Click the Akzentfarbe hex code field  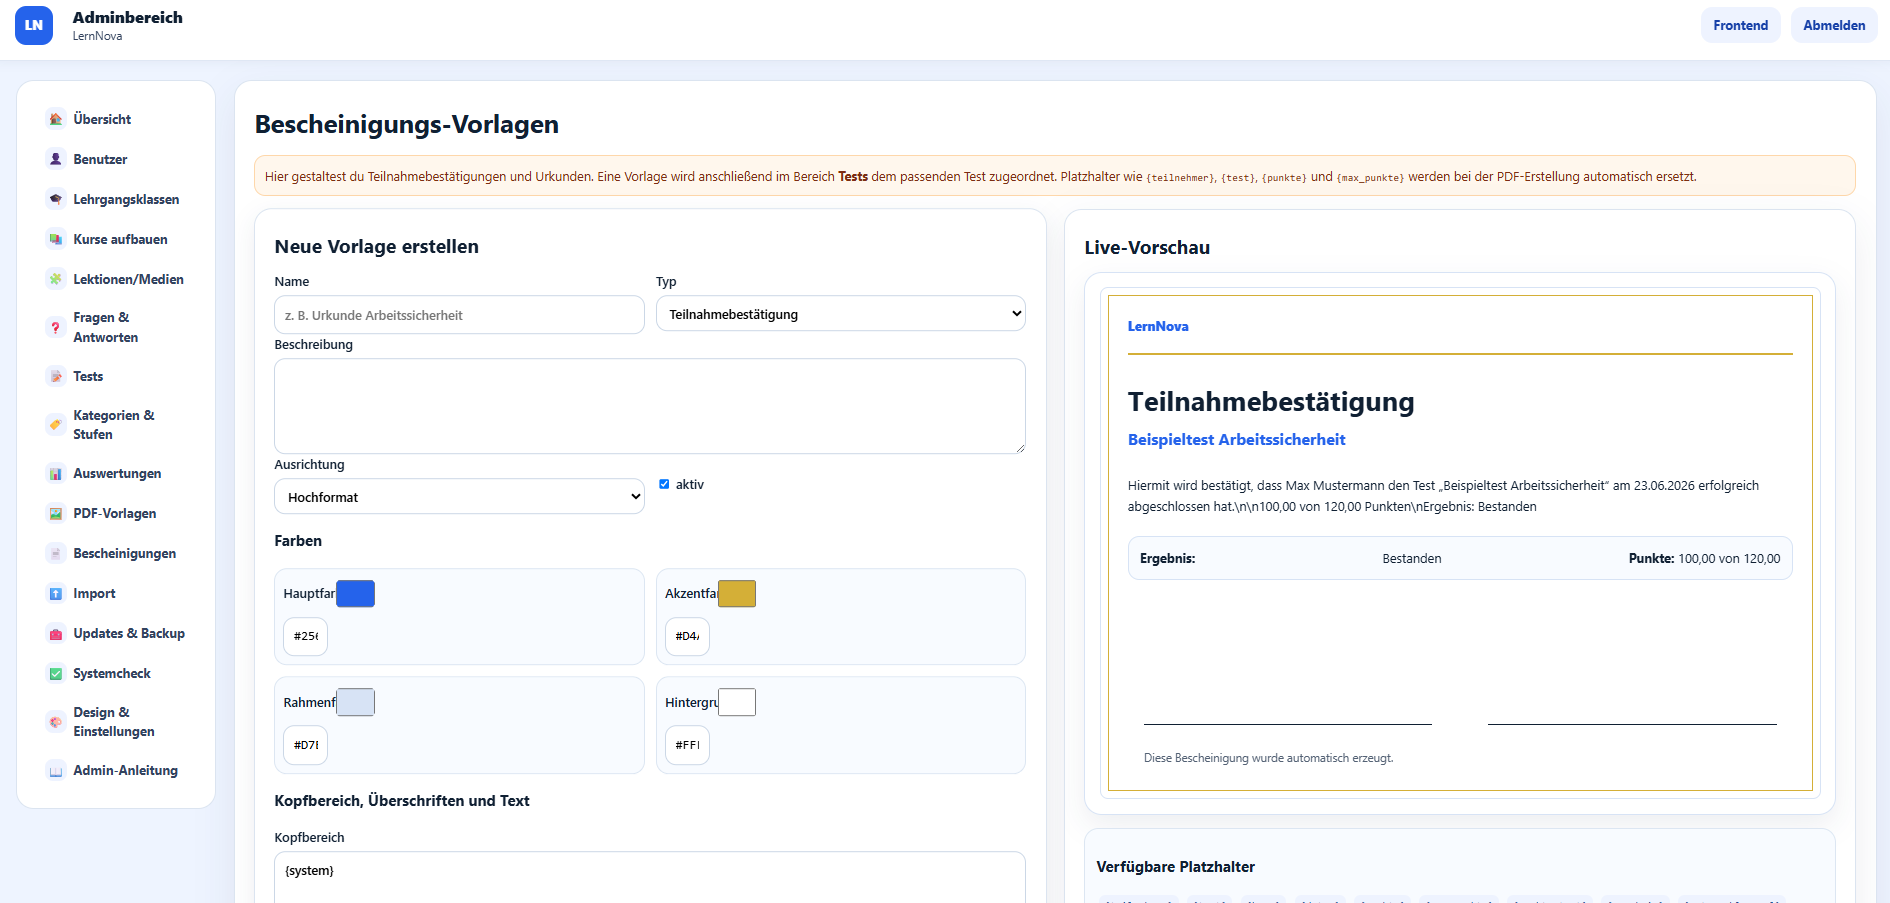pos(687,636)
